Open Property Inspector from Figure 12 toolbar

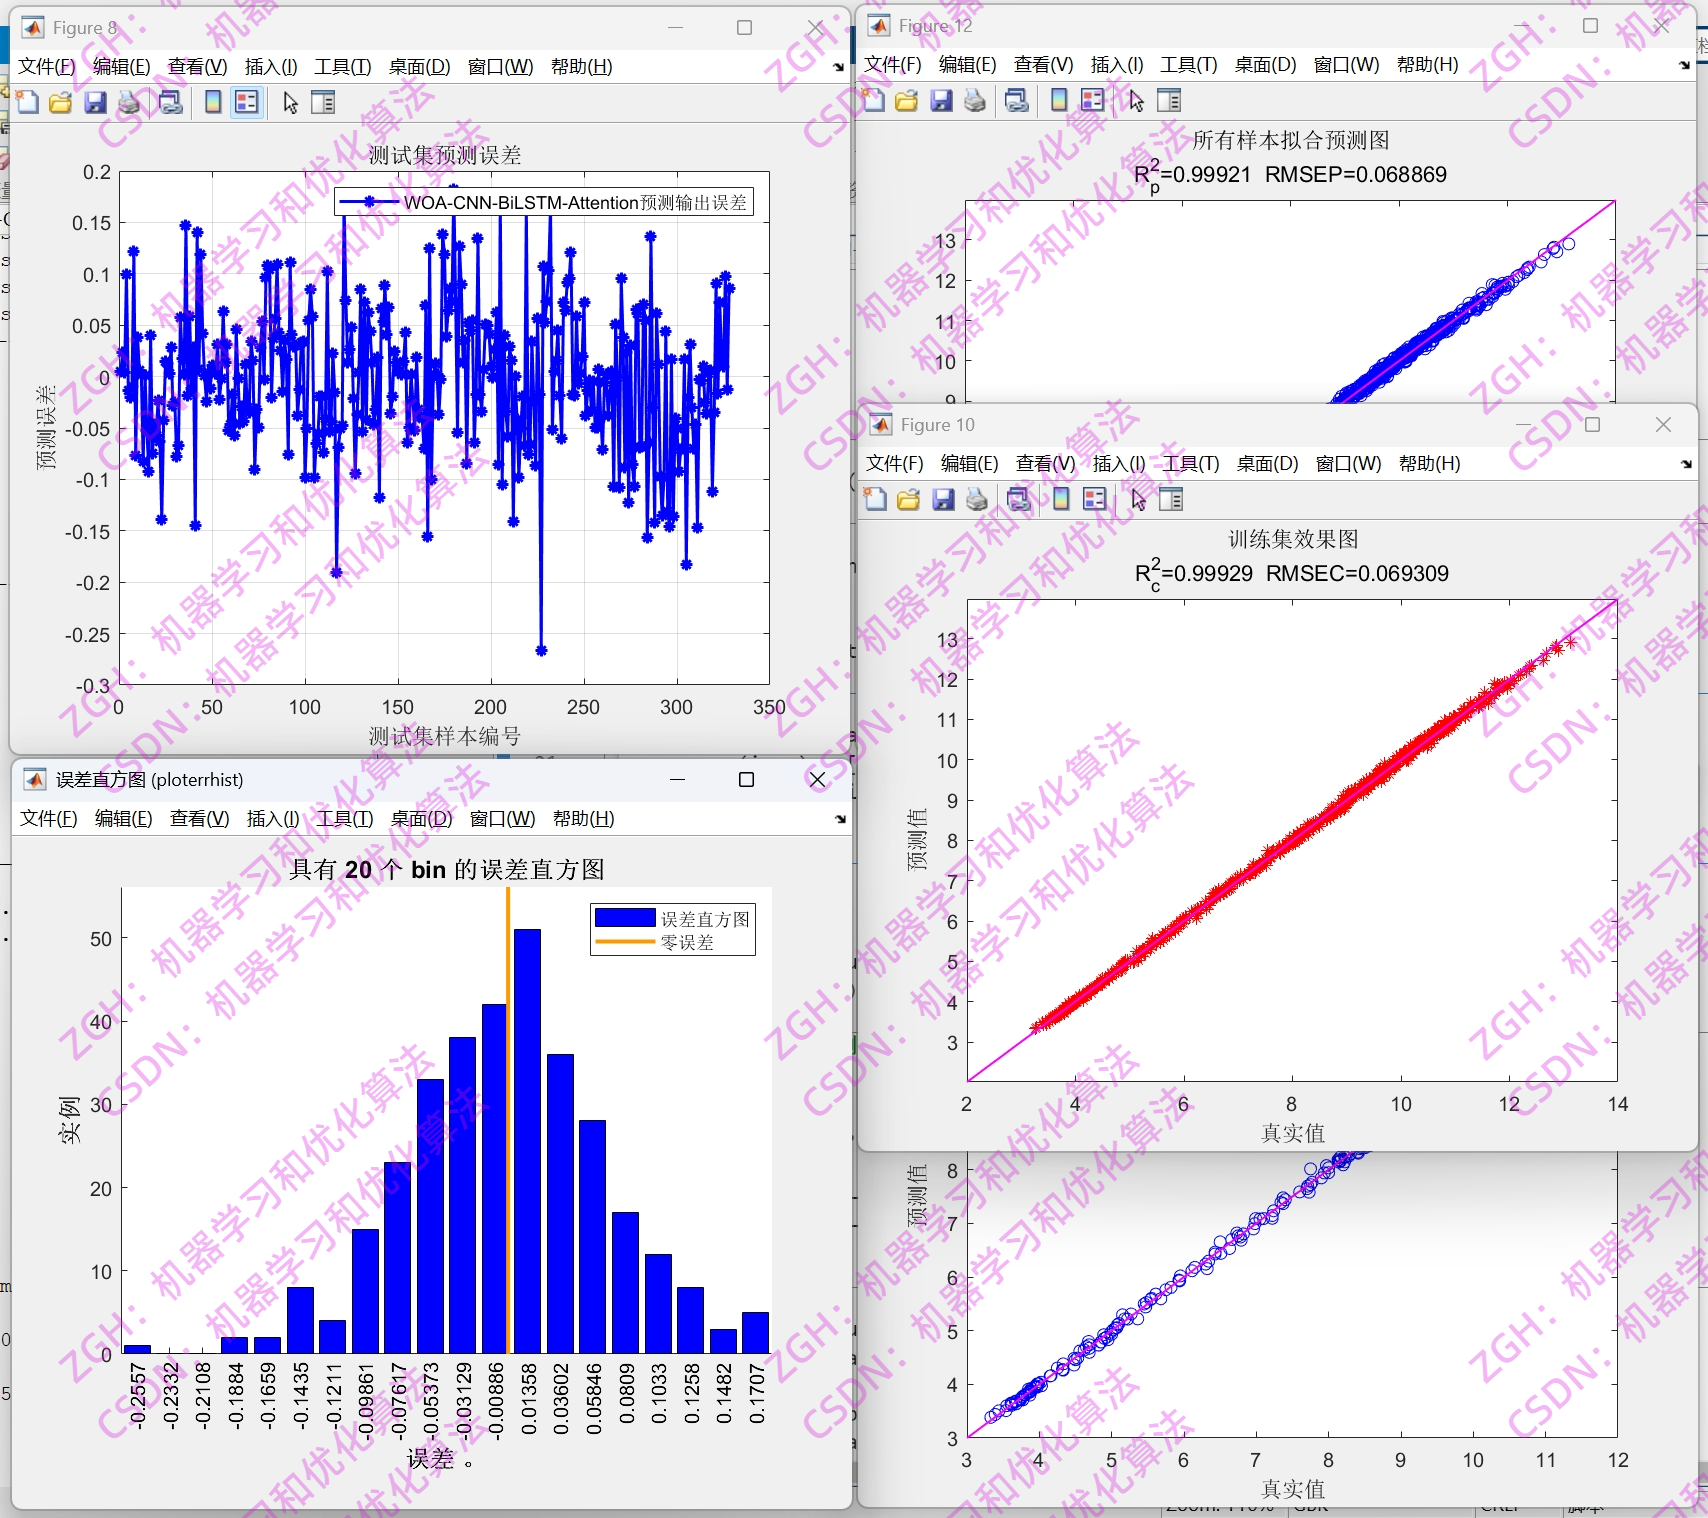pos(1169,100)
